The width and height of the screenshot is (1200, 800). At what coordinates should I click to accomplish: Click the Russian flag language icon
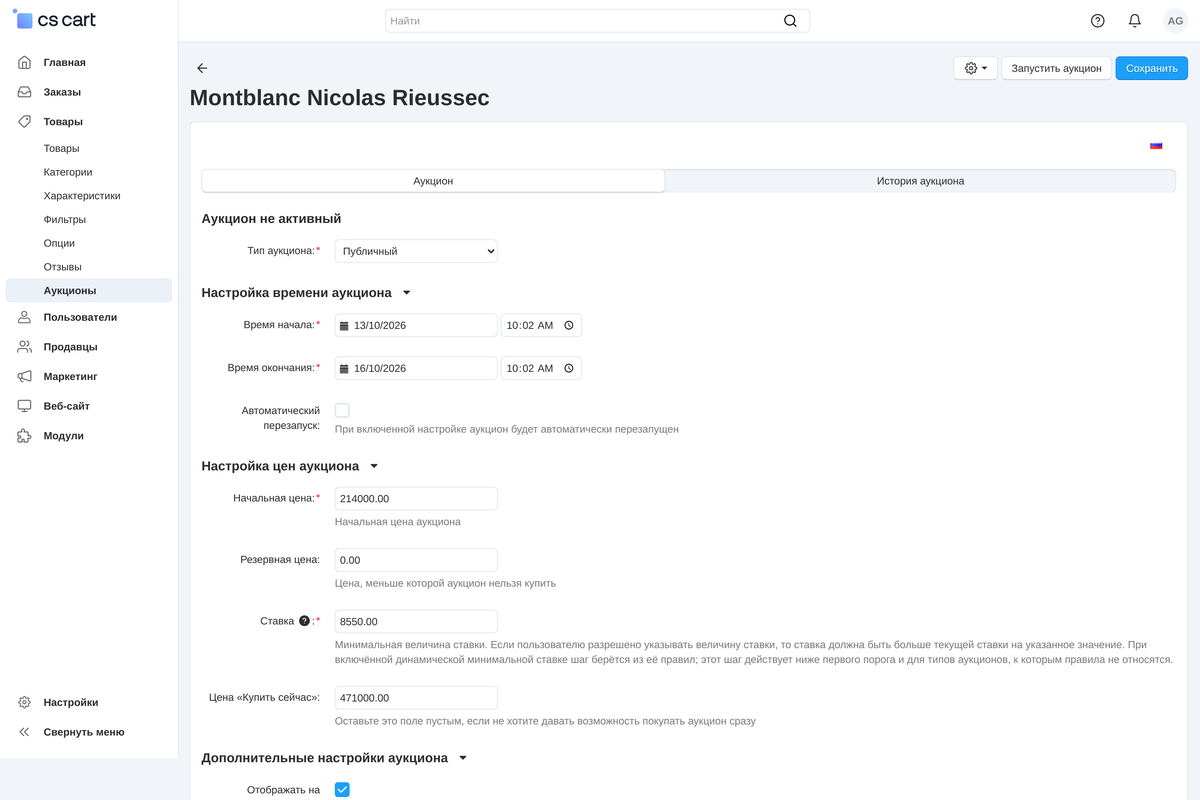click(x=1156, y=145)
